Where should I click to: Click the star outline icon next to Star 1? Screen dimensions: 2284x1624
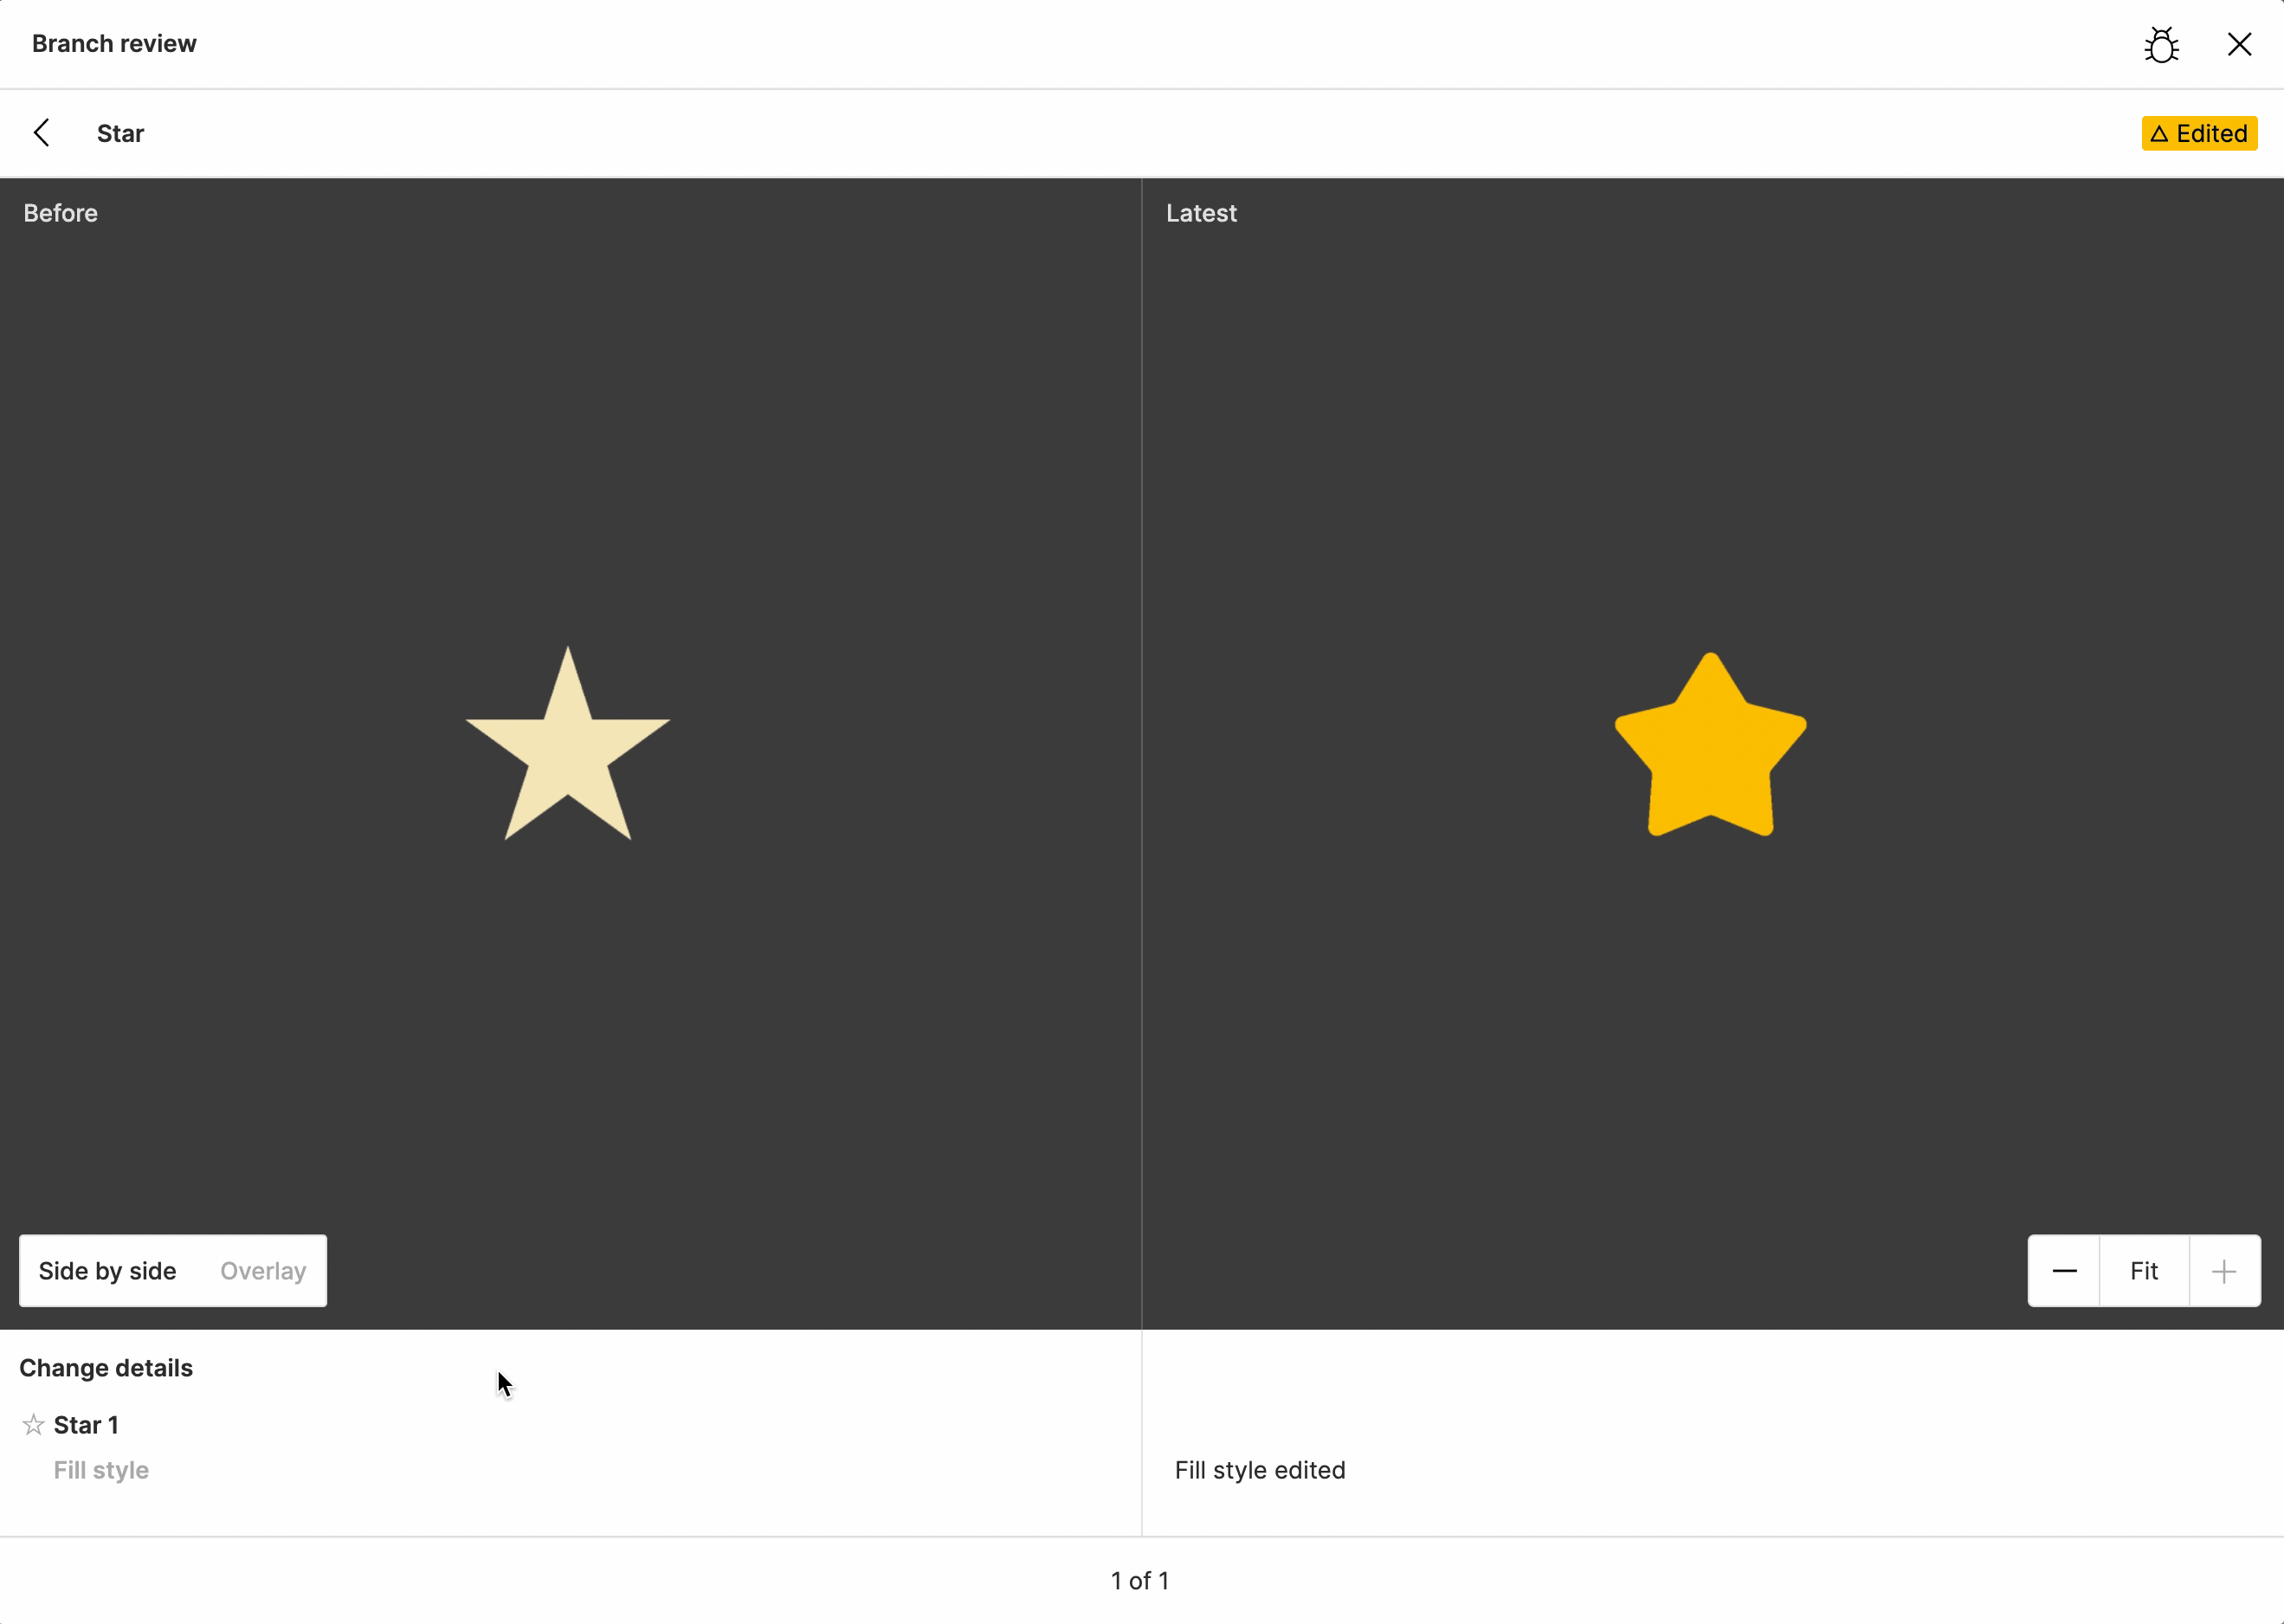[x=32, y=1424]
